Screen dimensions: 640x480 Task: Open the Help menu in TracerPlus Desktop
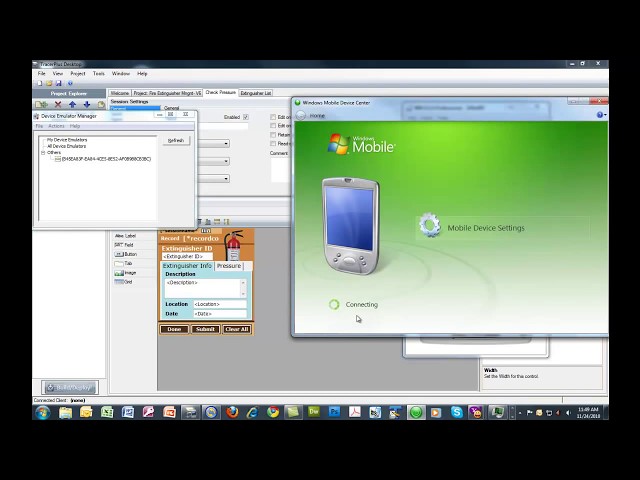[x=142, y=73]
